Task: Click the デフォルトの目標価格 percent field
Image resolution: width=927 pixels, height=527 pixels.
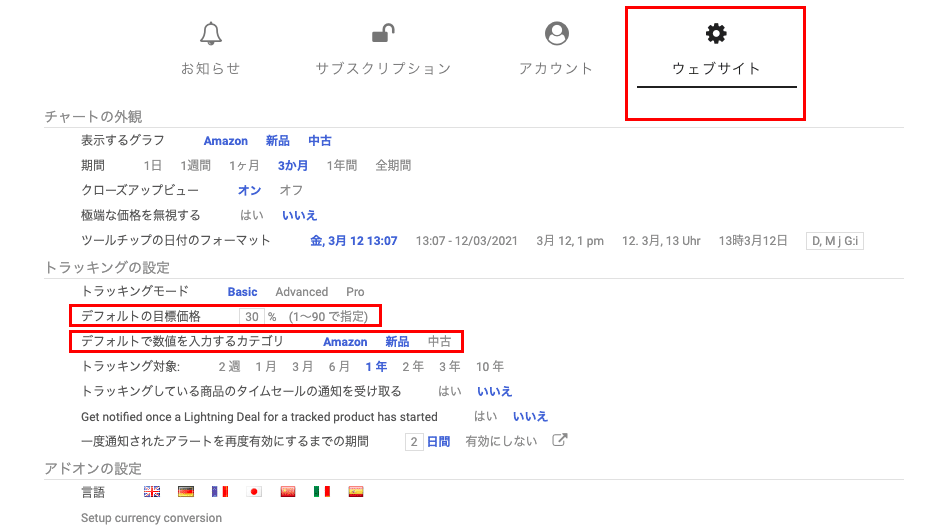Action: 252,316
